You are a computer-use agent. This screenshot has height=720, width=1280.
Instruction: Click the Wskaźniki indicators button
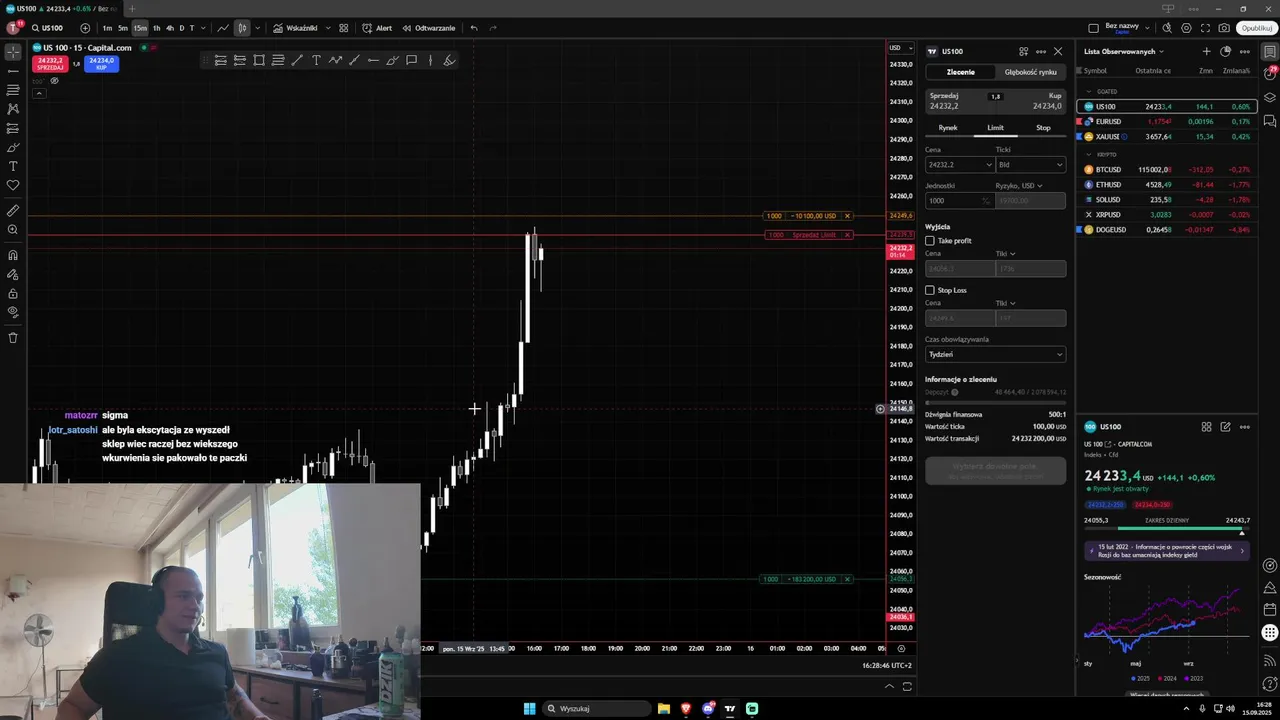[295, 28]
